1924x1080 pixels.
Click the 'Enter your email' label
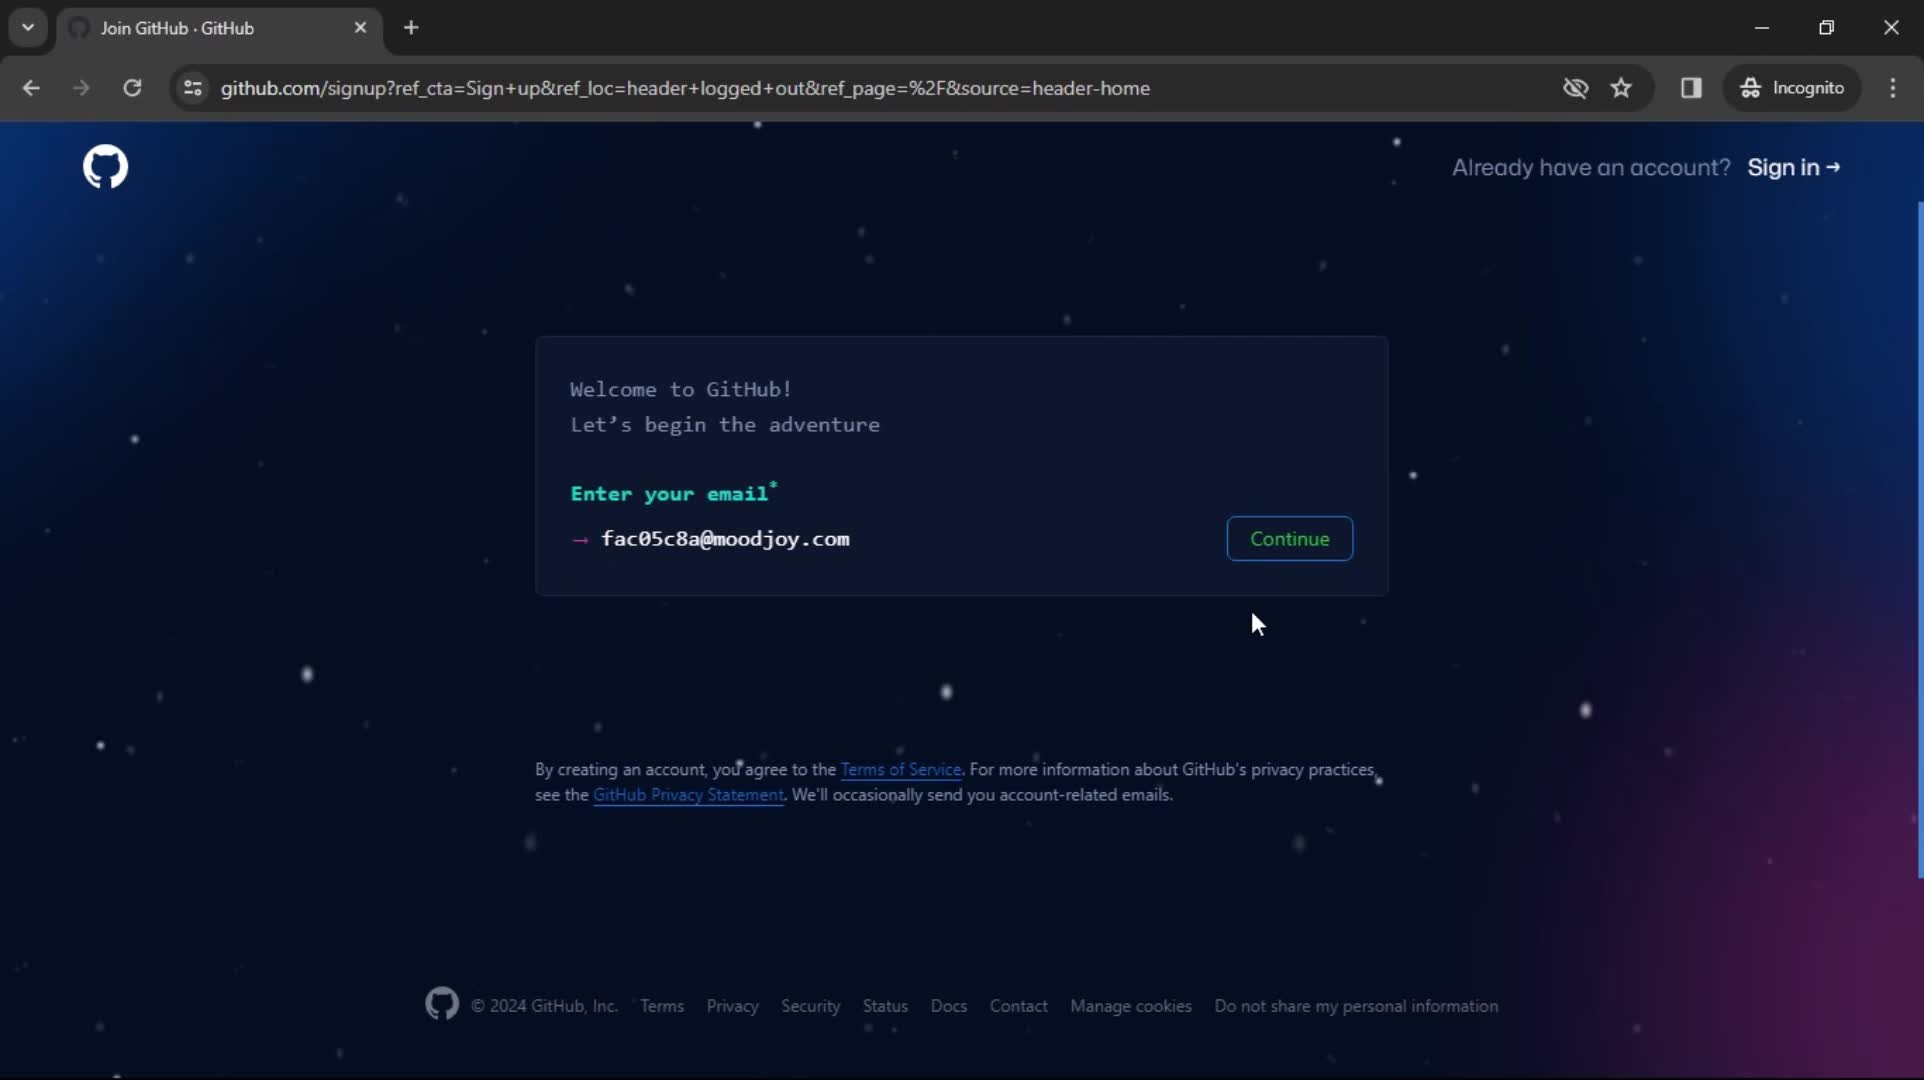(672, 493)
